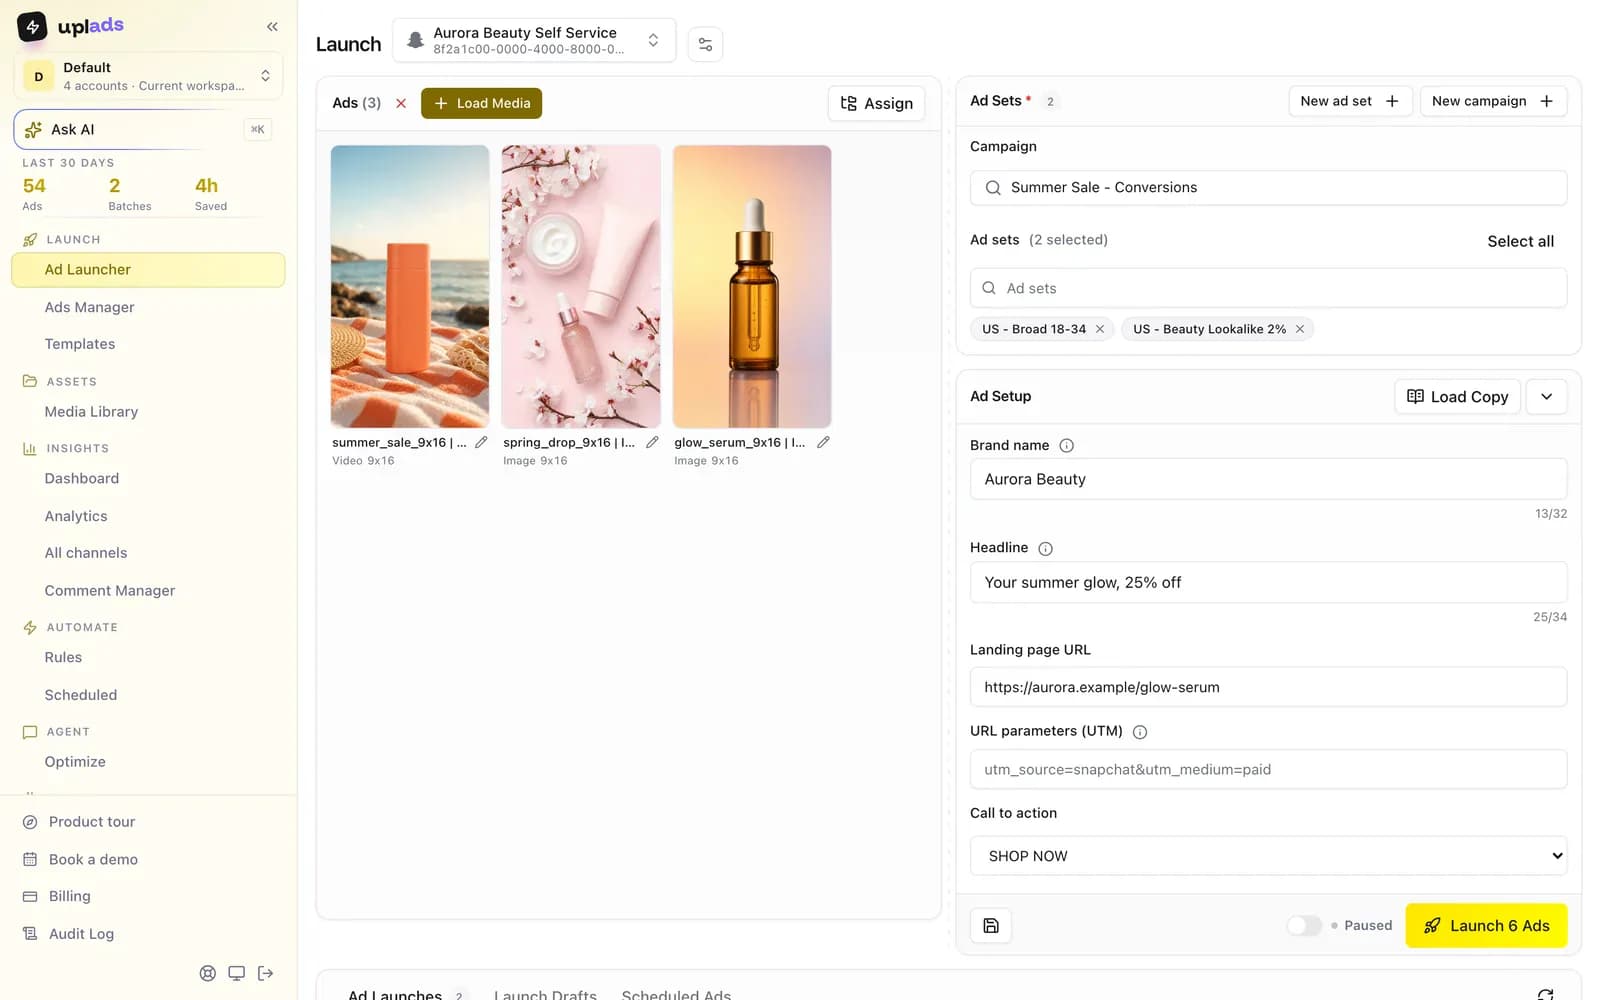The height and width of the screenshot is (1000, 1600).
Task: Show Headline info tooltip icon
Action: pyautogui.click(x=1045, y=549)
